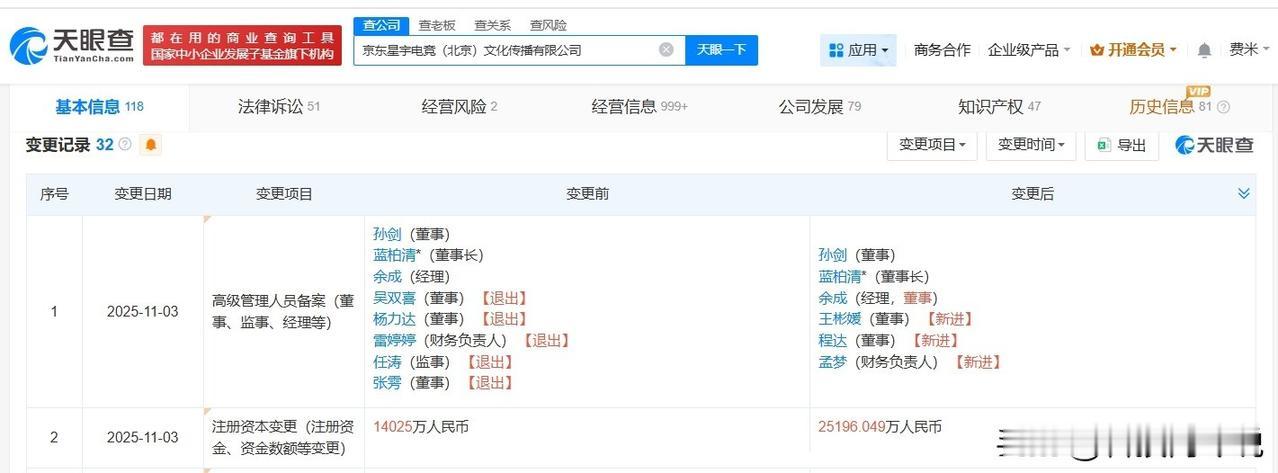This screenshot has height=473, width=1278.
Task: Click the orange alert bell beside 变更记录
Action: click(151, 145)
